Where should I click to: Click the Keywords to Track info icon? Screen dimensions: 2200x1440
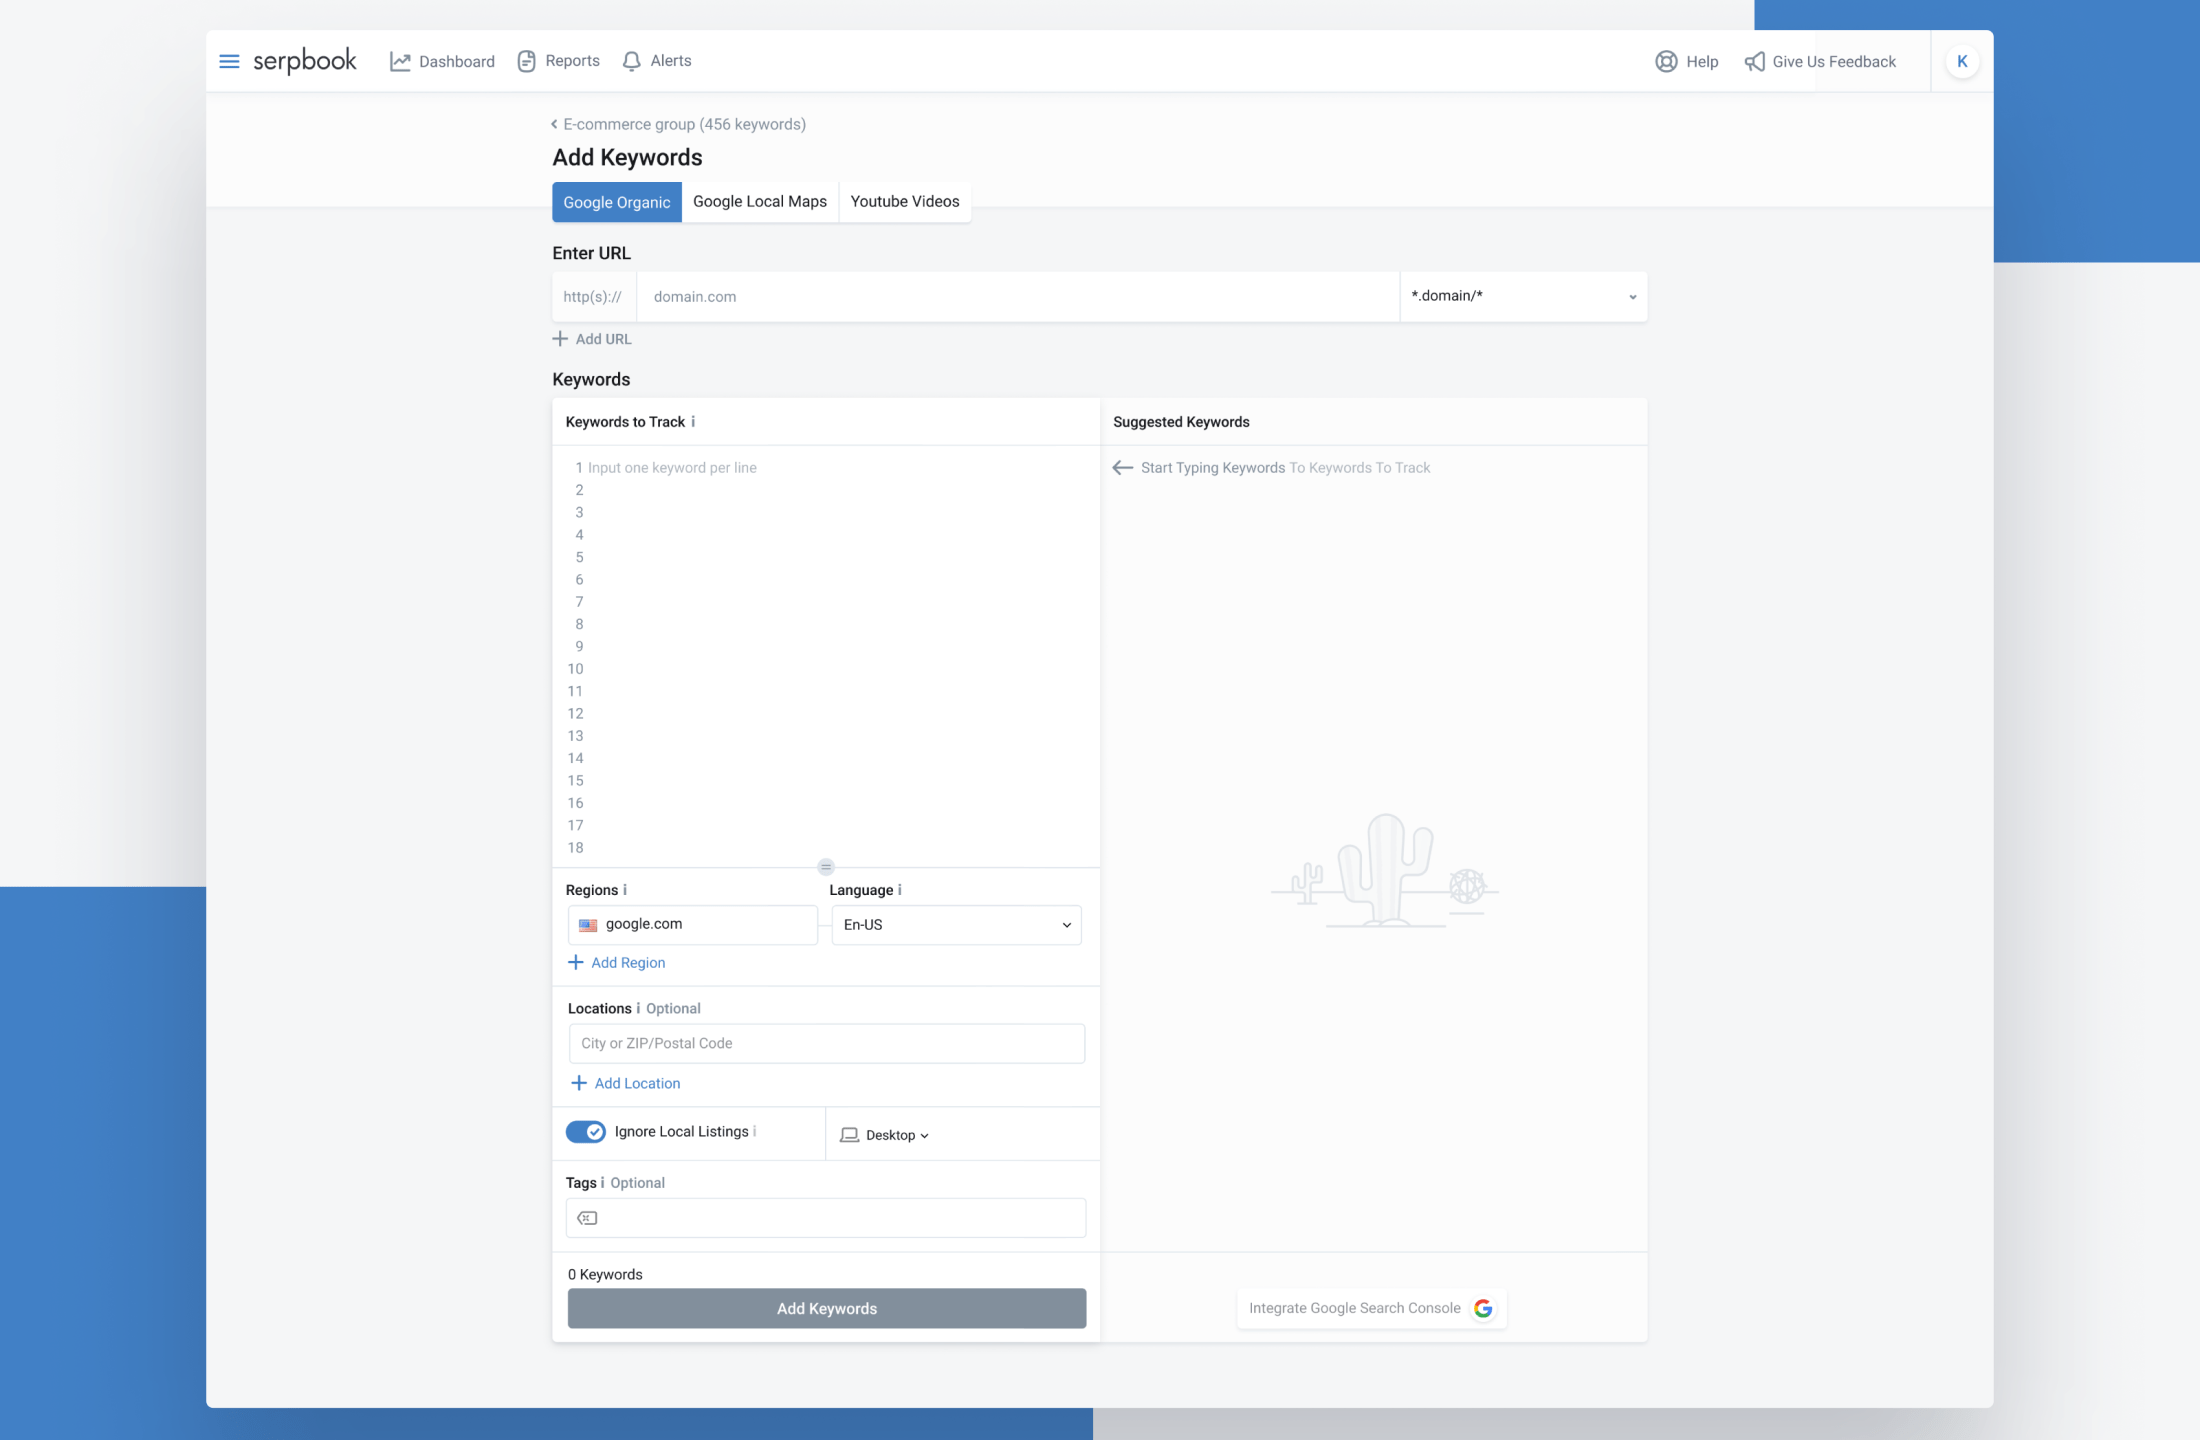693,422
